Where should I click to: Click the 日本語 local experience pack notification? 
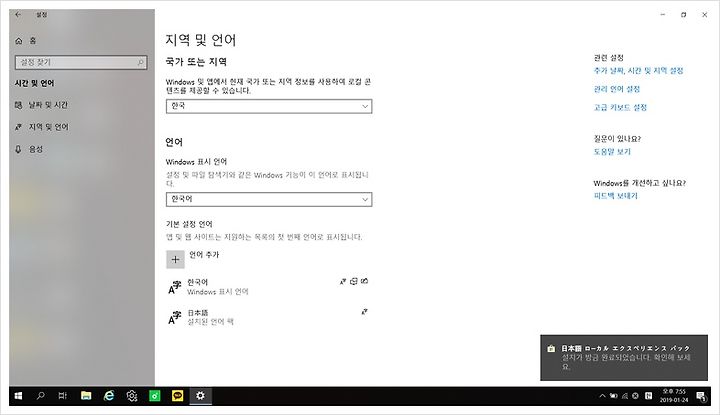point(624,358)
